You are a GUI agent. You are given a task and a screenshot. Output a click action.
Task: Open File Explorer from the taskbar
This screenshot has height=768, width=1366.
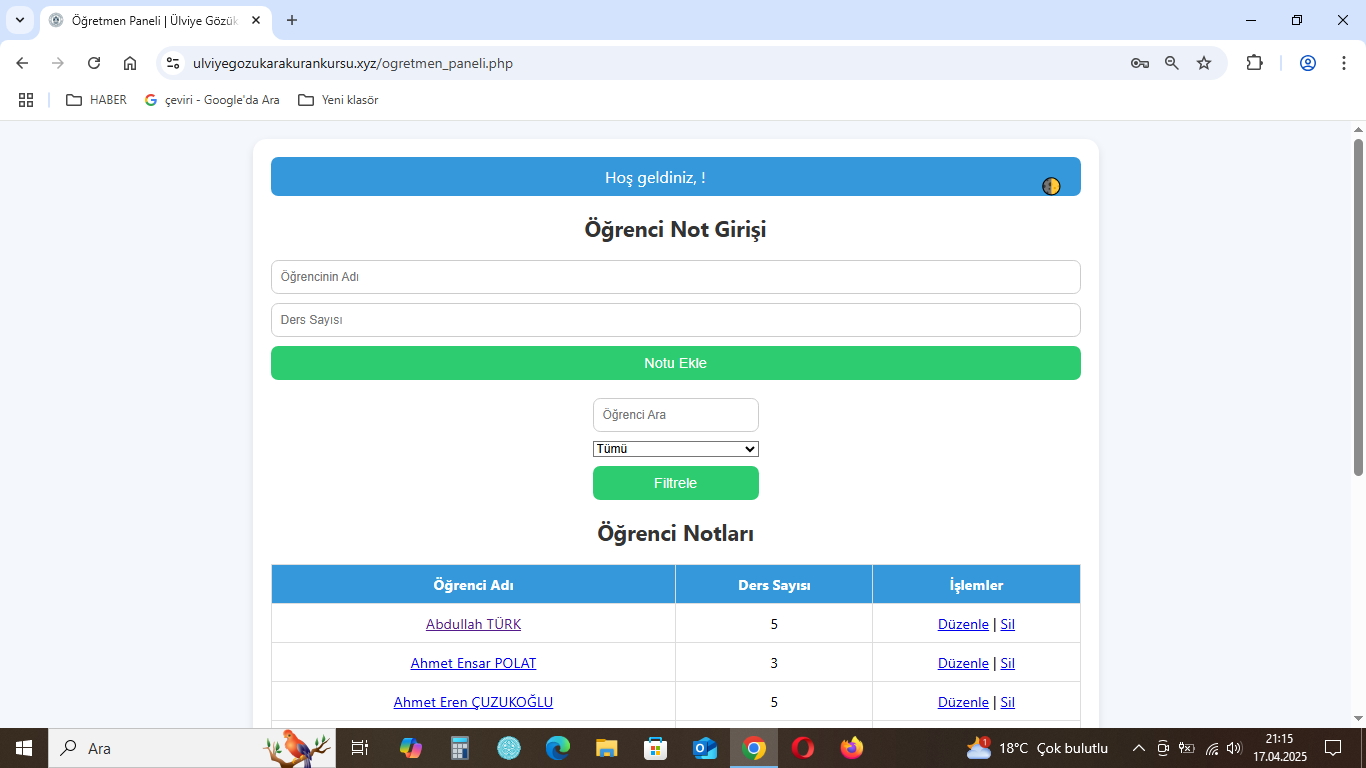click(x=607, y=748)
